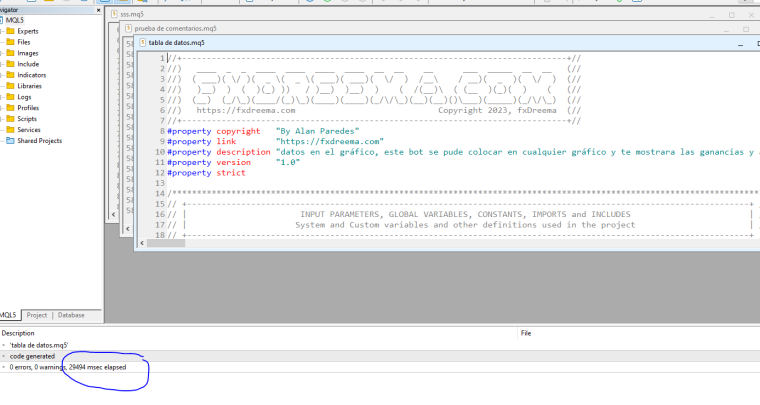Click the 'INPUT PARAMETERS, GLOBAL VARIABLES' comment line
Screen dimensions: 760x405
pos(465,215)
